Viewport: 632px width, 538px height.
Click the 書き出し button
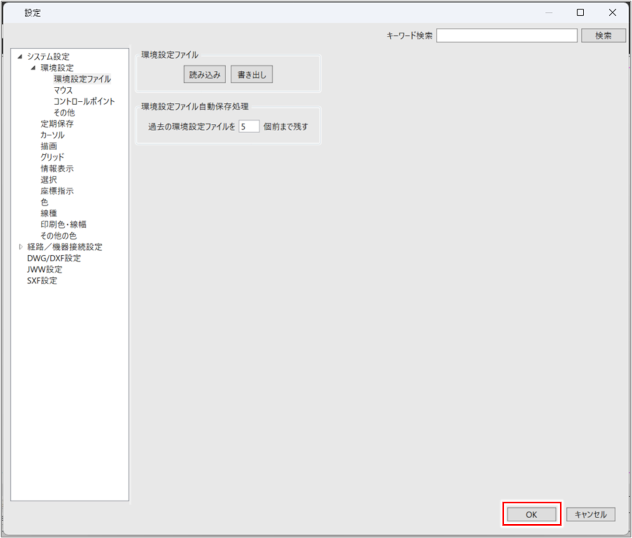pos(251,75)
